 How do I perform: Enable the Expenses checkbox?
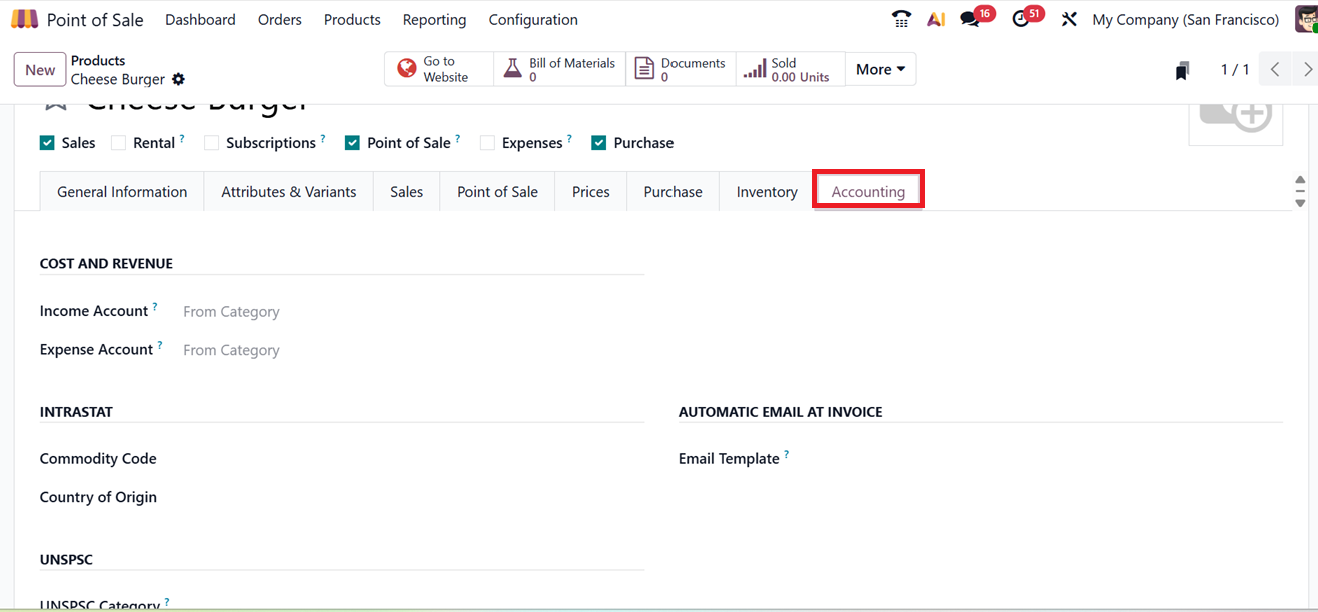[487, 143]
